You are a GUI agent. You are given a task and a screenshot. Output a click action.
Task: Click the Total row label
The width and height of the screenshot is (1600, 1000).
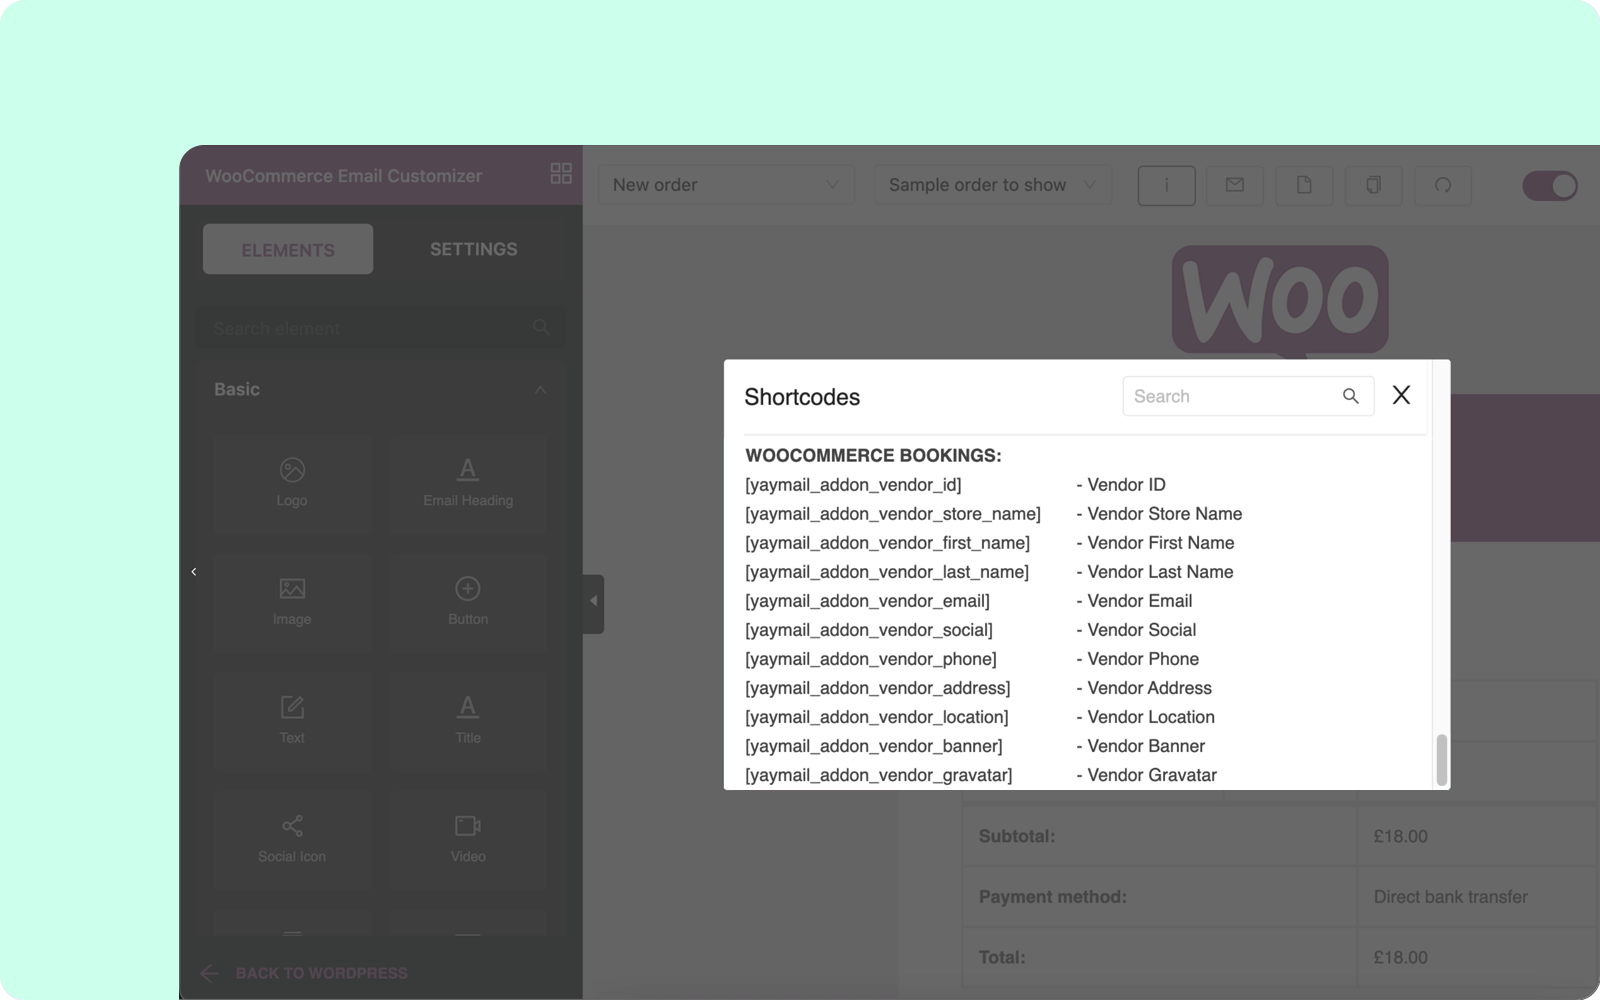(x=1002, y=957)
